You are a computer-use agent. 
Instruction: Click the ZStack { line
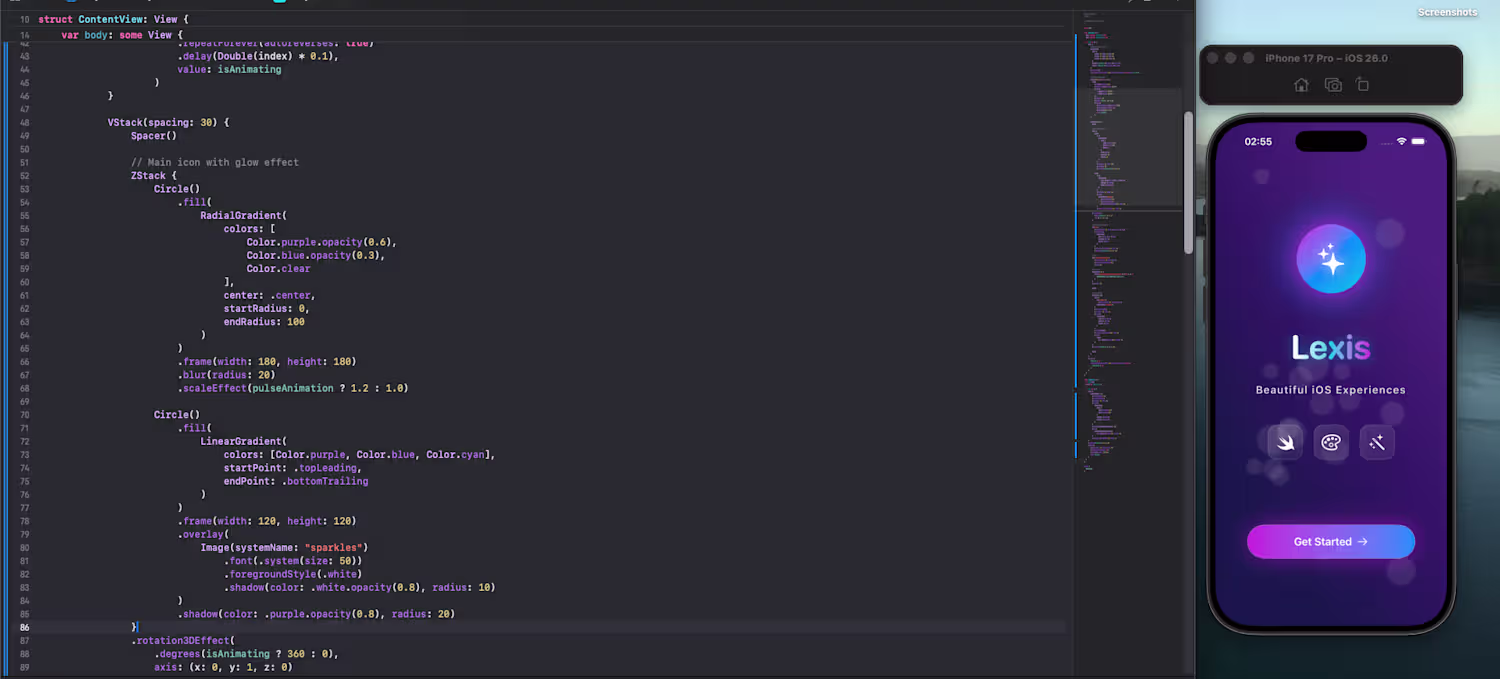[x=153, y=175]
